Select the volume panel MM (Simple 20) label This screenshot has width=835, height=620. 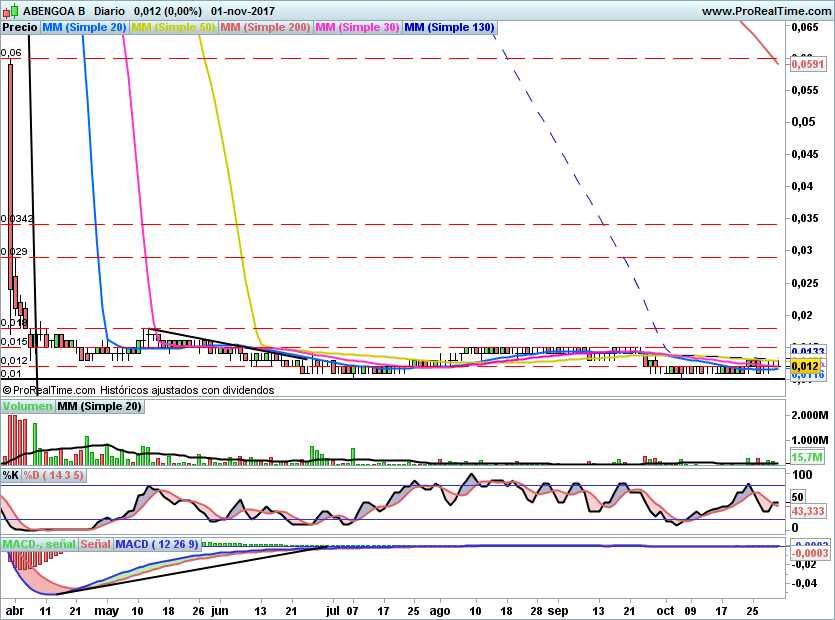tap(99, 407)
